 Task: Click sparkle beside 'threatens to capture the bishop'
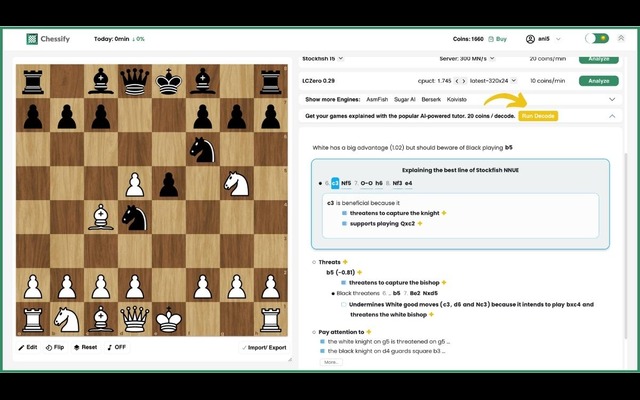(x=444, y=282)
